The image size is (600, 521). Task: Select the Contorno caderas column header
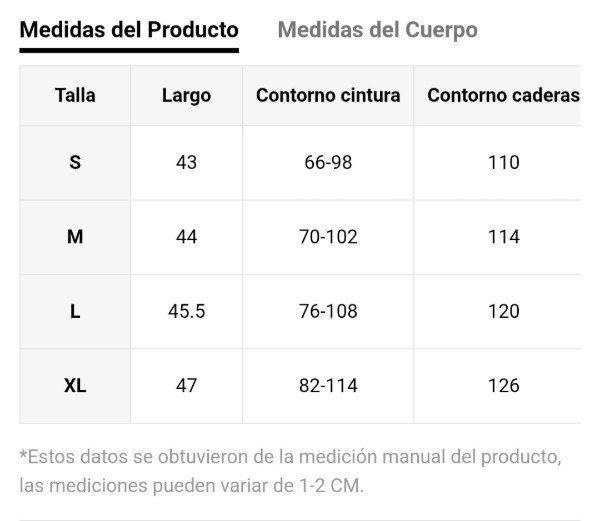coord(503,96)
